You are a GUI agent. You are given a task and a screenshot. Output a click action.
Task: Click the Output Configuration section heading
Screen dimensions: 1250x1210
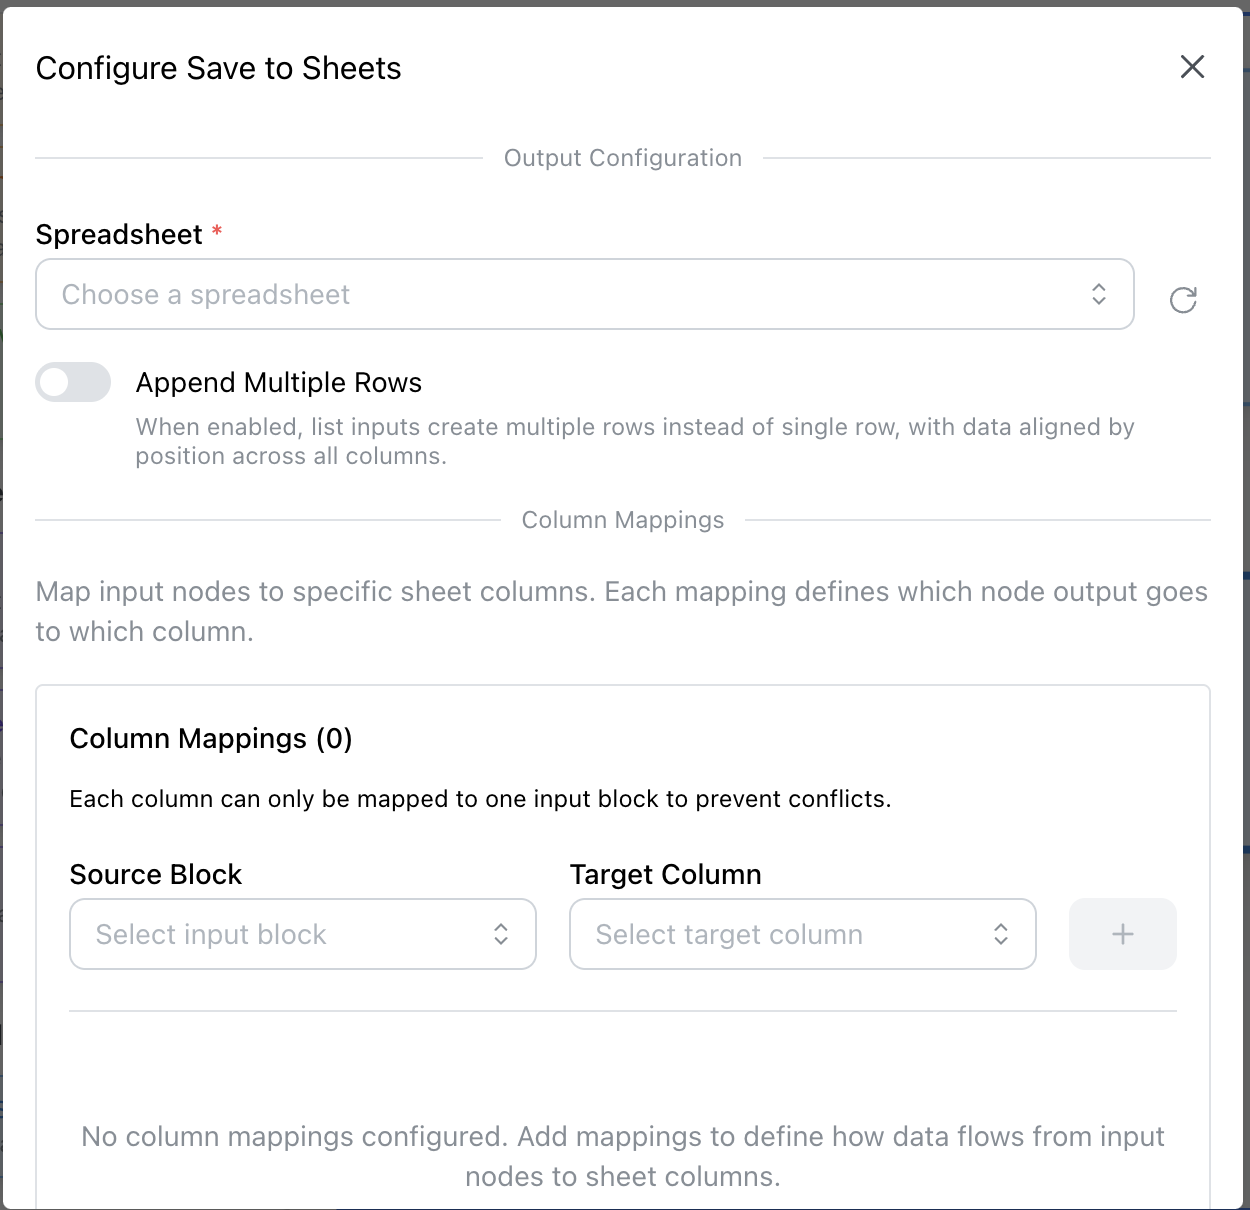[623, 158]
